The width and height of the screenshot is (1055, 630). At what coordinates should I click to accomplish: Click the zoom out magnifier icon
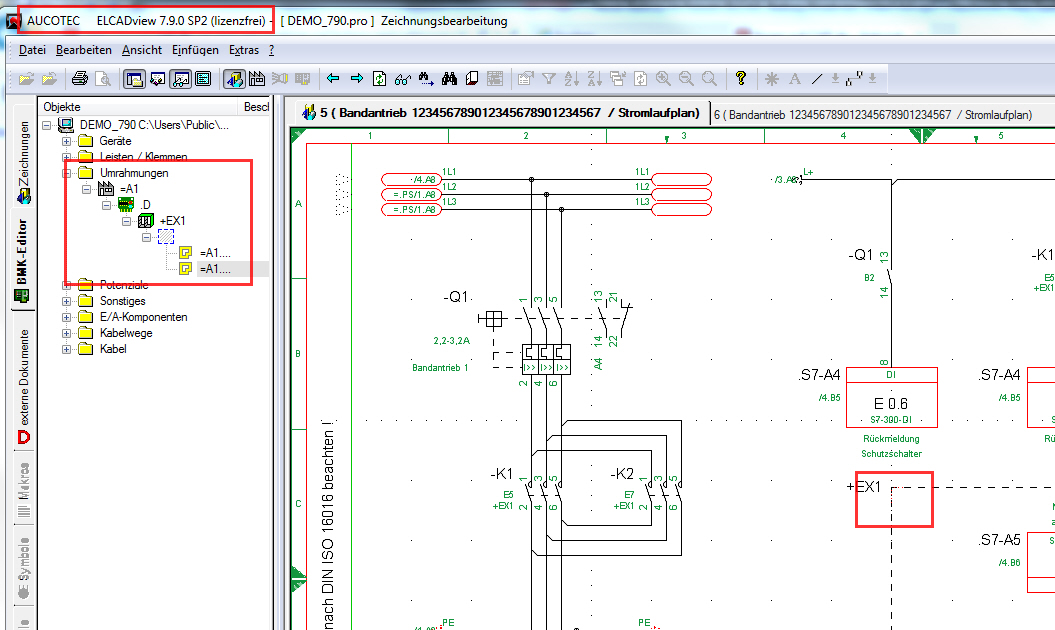pos(686,79)
